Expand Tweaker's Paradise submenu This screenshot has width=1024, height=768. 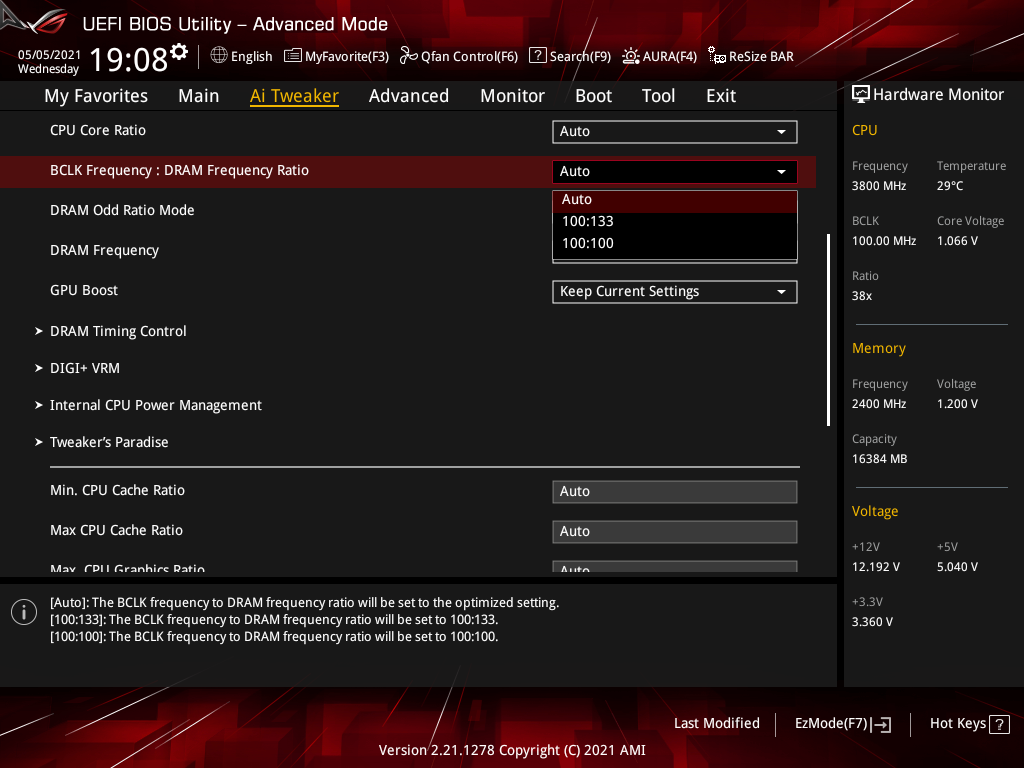click(109, 442)
